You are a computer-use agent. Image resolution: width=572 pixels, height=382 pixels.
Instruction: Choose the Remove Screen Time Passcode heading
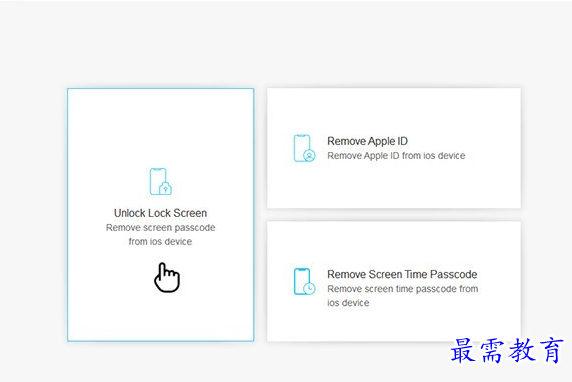(402, 274)
